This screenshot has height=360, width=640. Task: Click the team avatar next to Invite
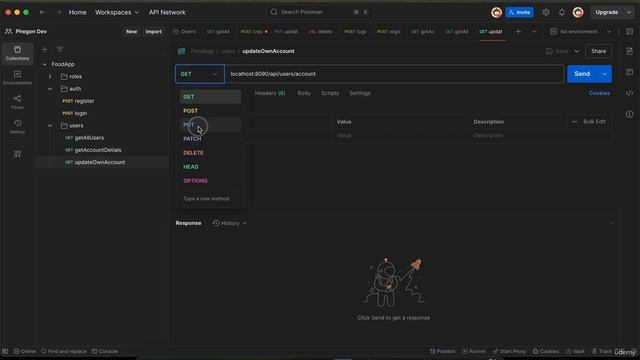pos(496,12)
